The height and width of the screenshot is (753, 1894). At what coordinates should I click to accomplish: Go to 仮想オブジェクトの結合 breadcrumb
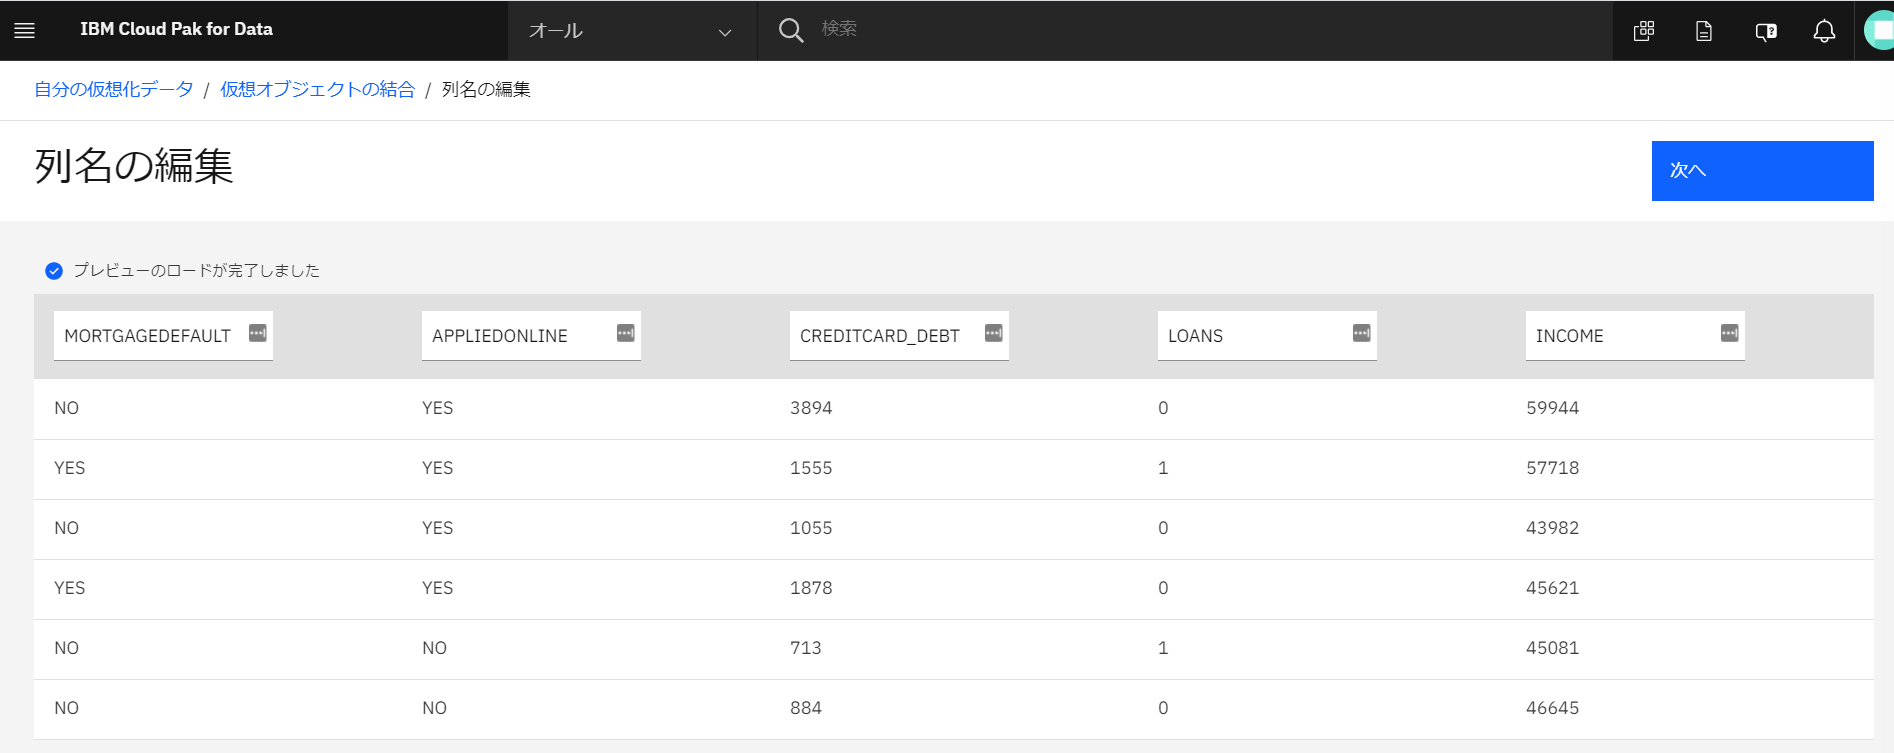[x=317, y=90]
